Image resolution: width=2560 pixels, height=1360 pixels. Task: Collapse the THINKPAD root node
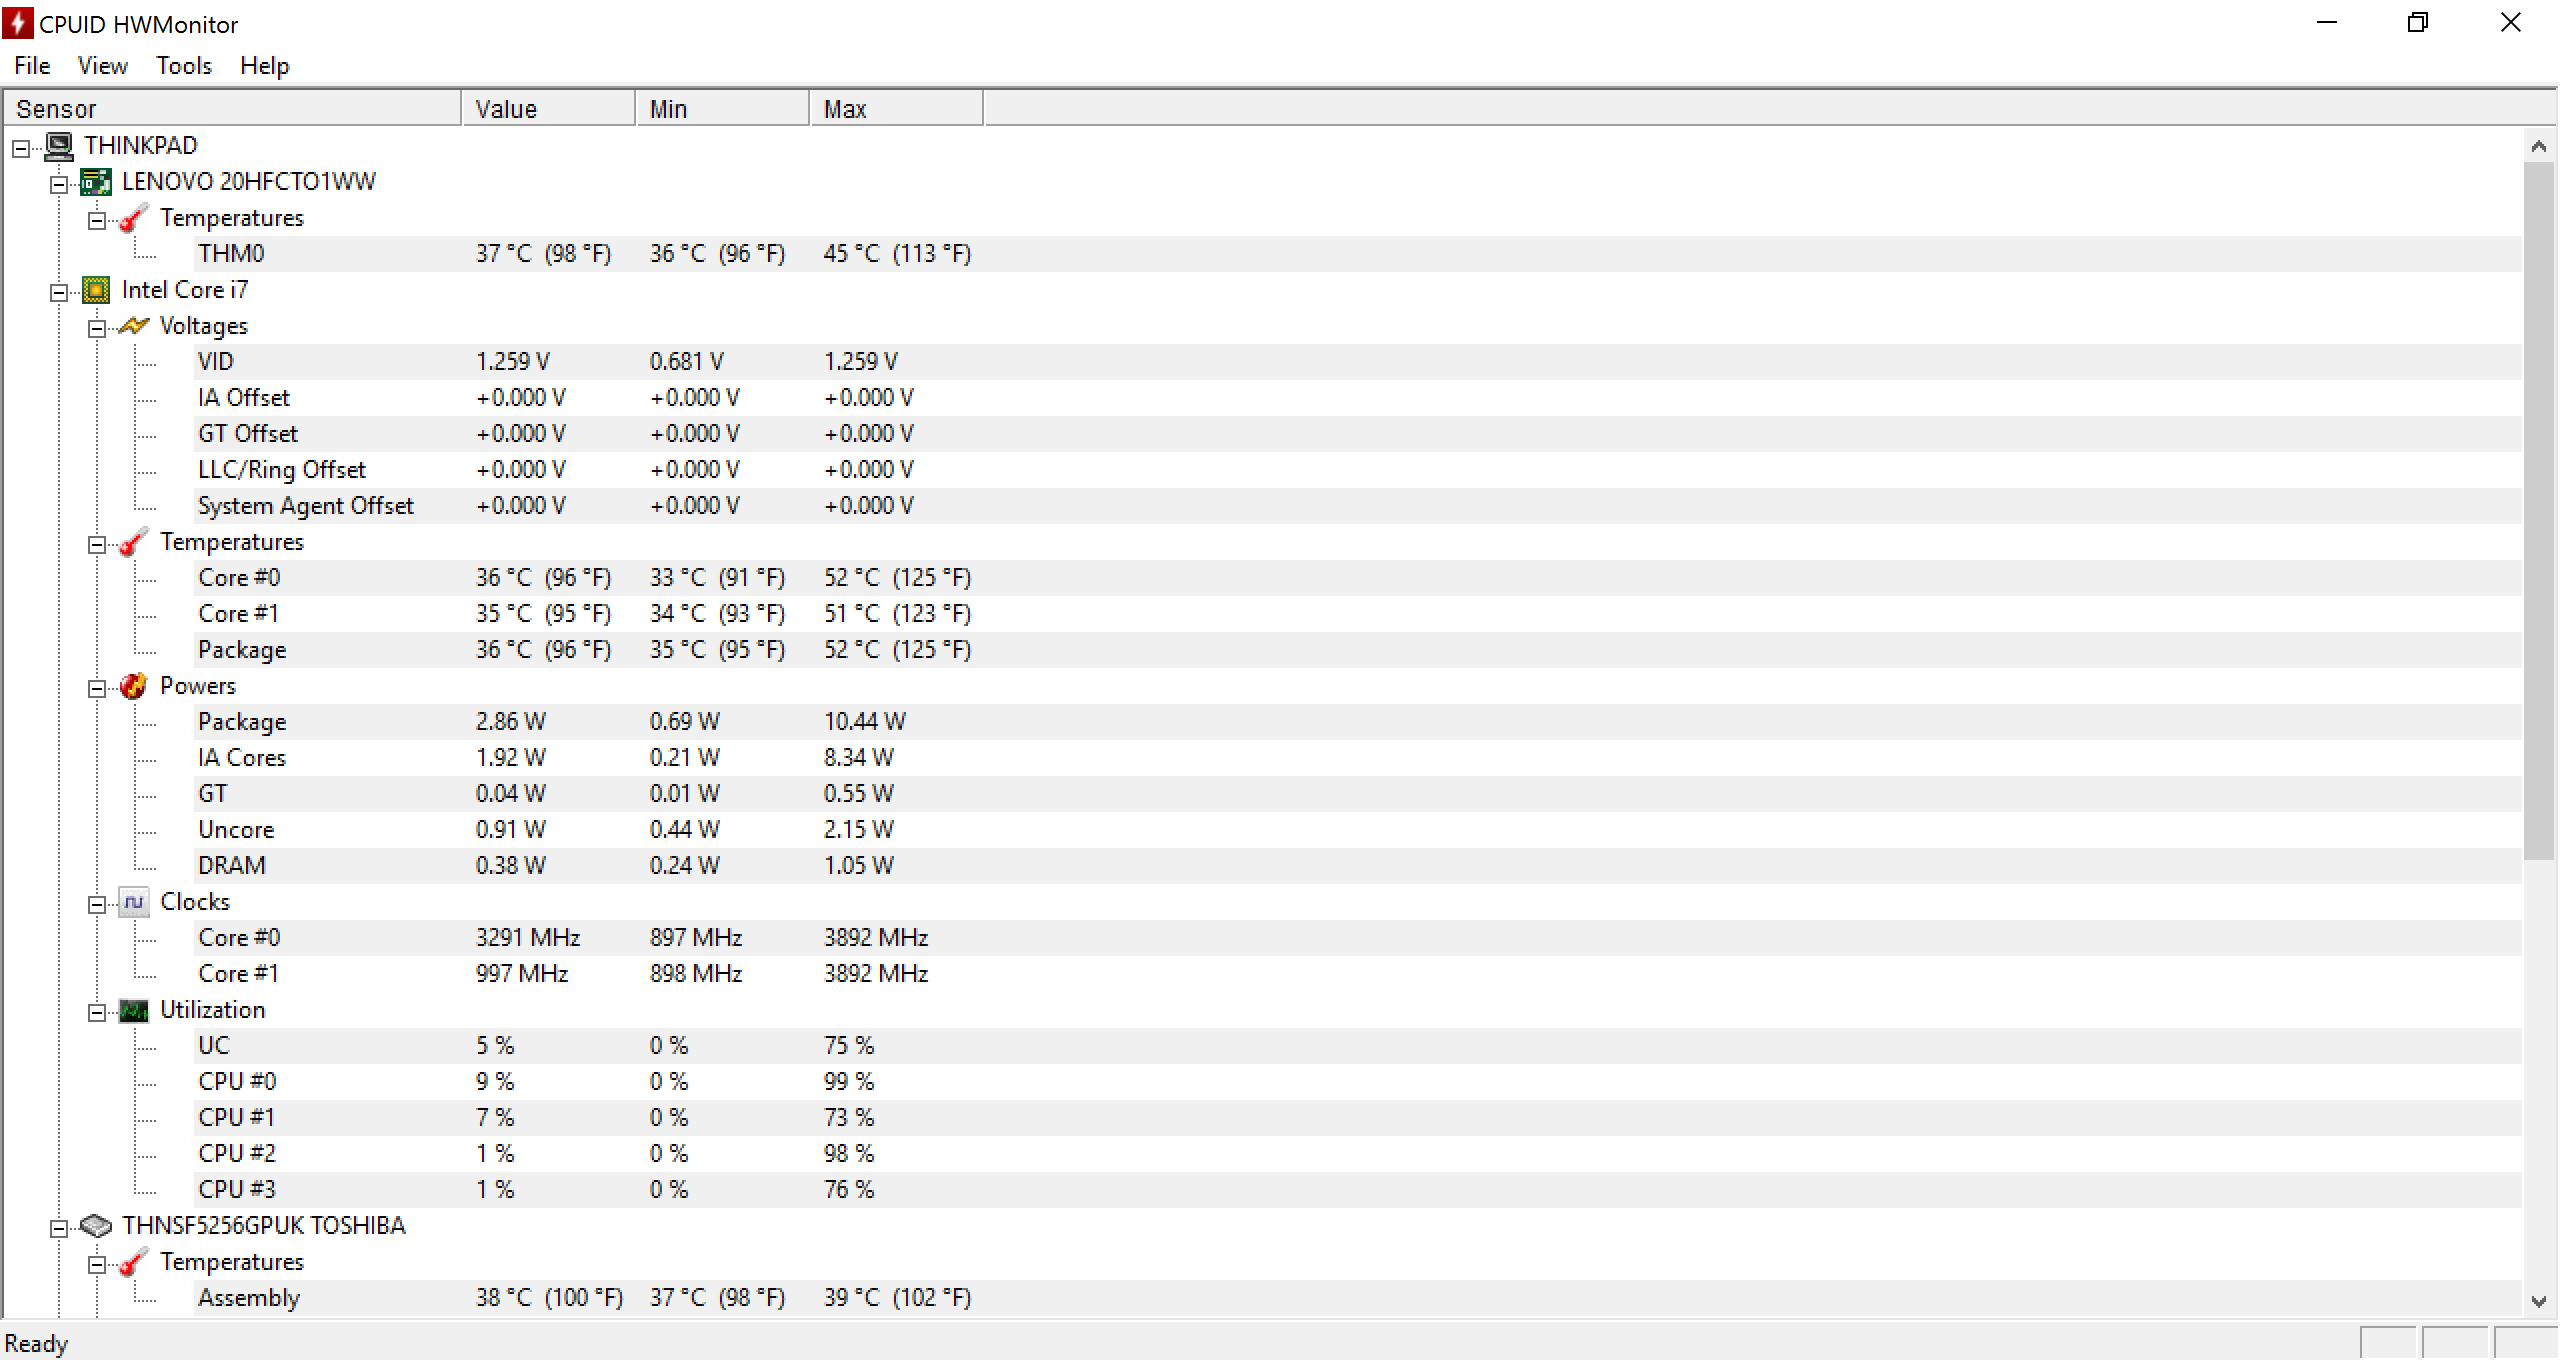click(x=21, y=149)
